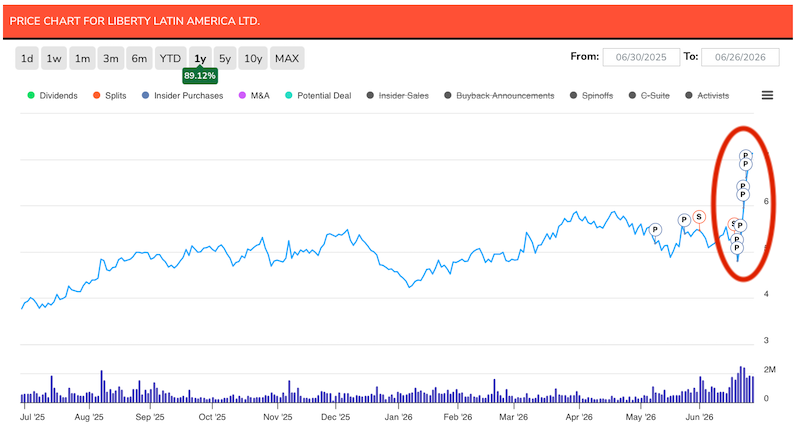Screen dimensions: 800x427
Task: Show the 5y price history
Action: pos(225,58)
